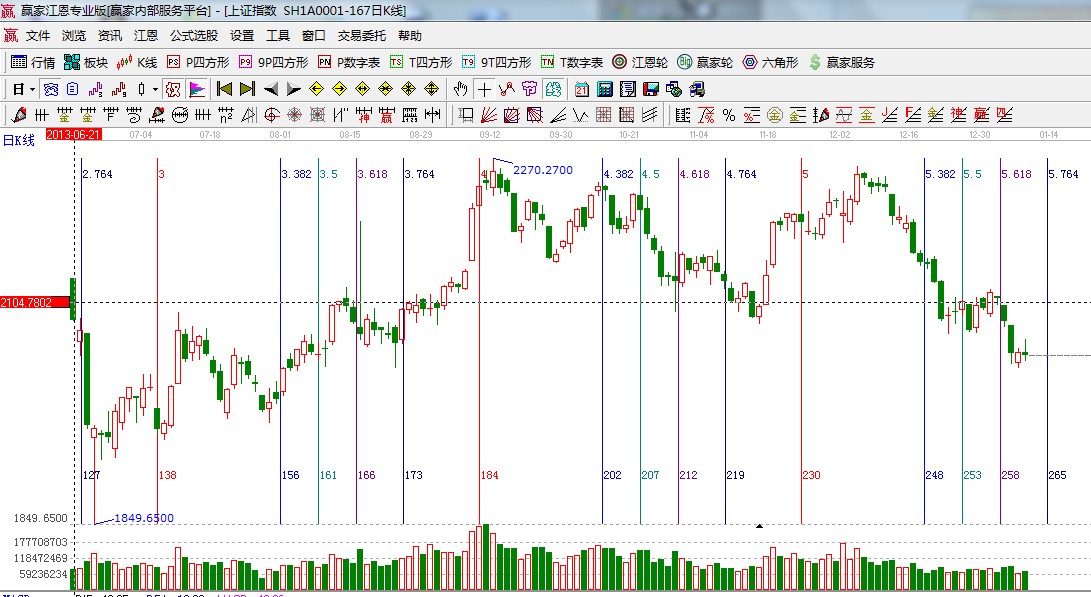Open the 六角形 hexagon tool
Screen dimensions: 1091x597
coord(770,62)
